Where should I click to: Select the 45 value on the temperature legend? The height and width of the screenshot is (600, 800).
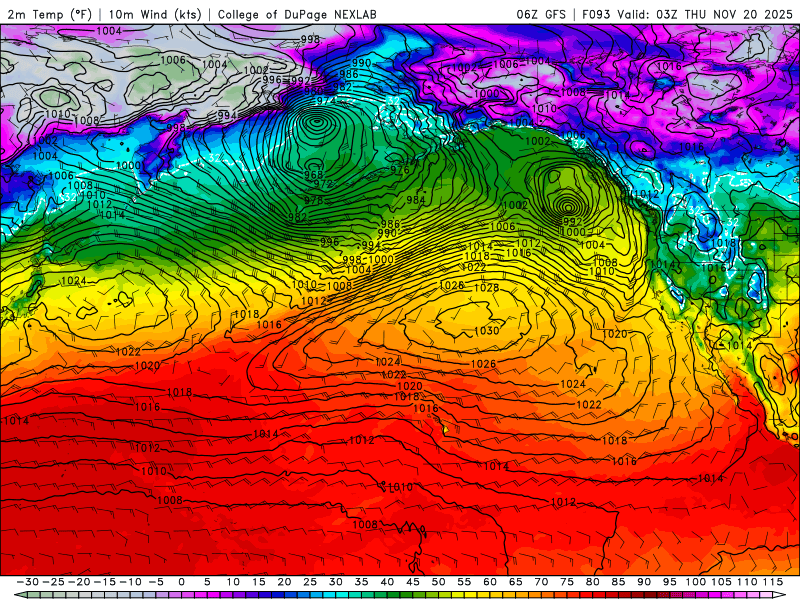(413, 582)
